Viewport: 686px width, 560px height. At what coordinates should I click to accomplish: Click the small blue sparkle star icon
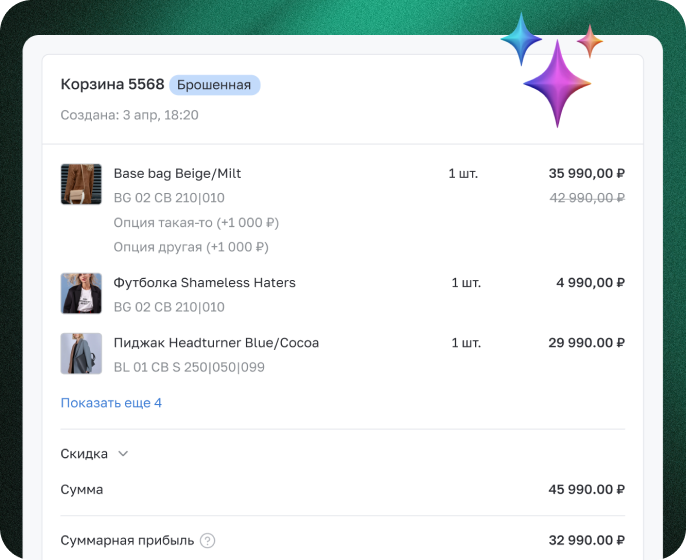coord(521,39)
